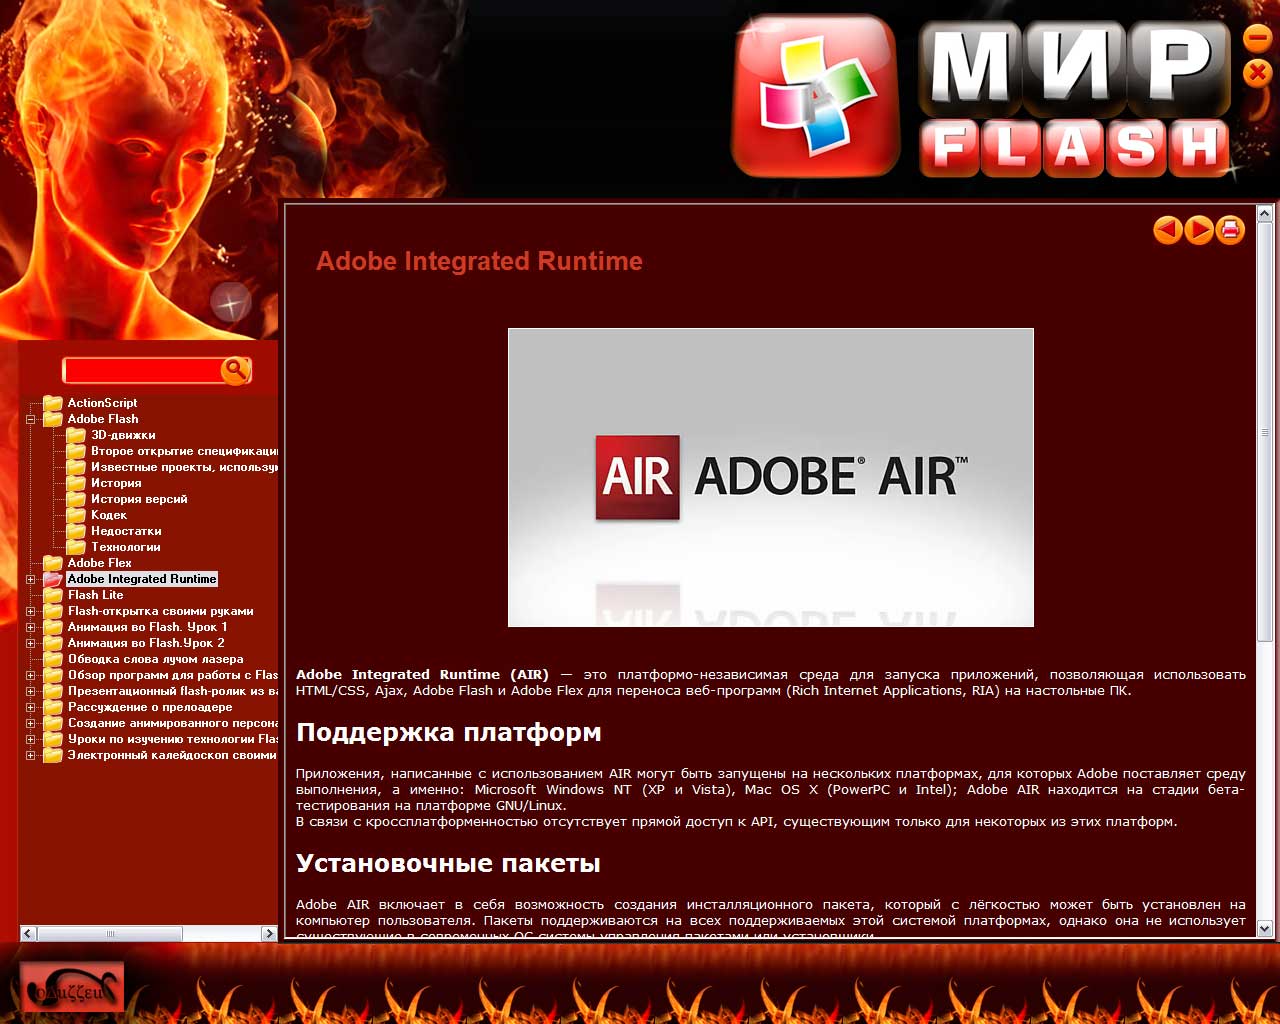Click the Установочные пакеты heading
Screen dimensions: 1280x1024
click(448, 863)
